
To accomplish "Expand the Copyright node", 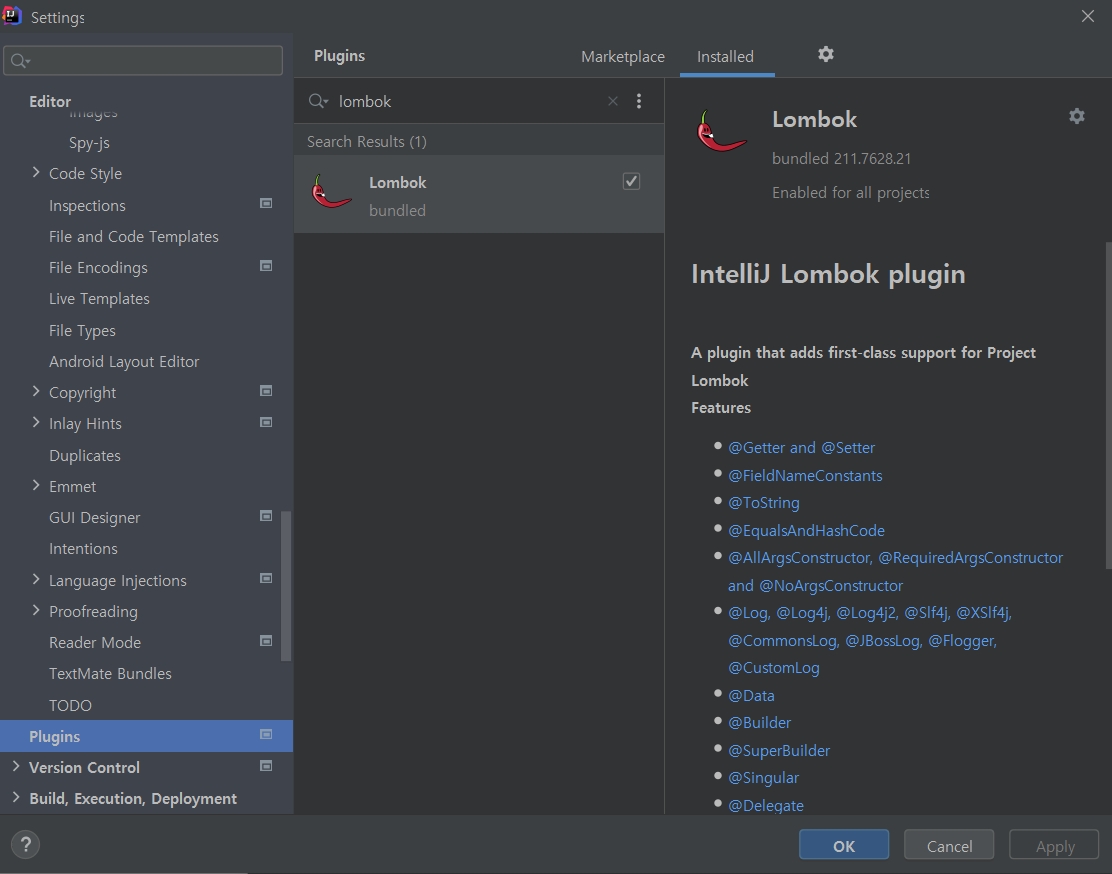I will [x=35, y=391].
